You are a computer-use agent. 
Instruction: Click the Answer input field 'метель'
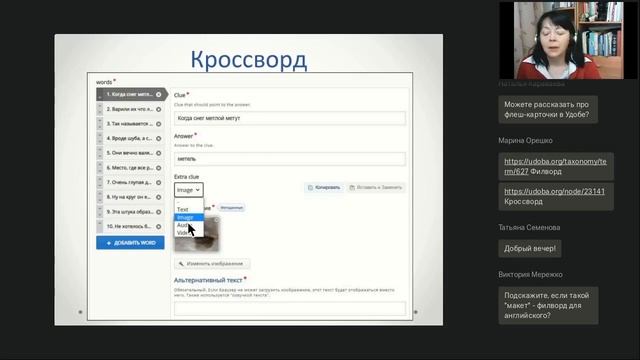click(290, 159)
